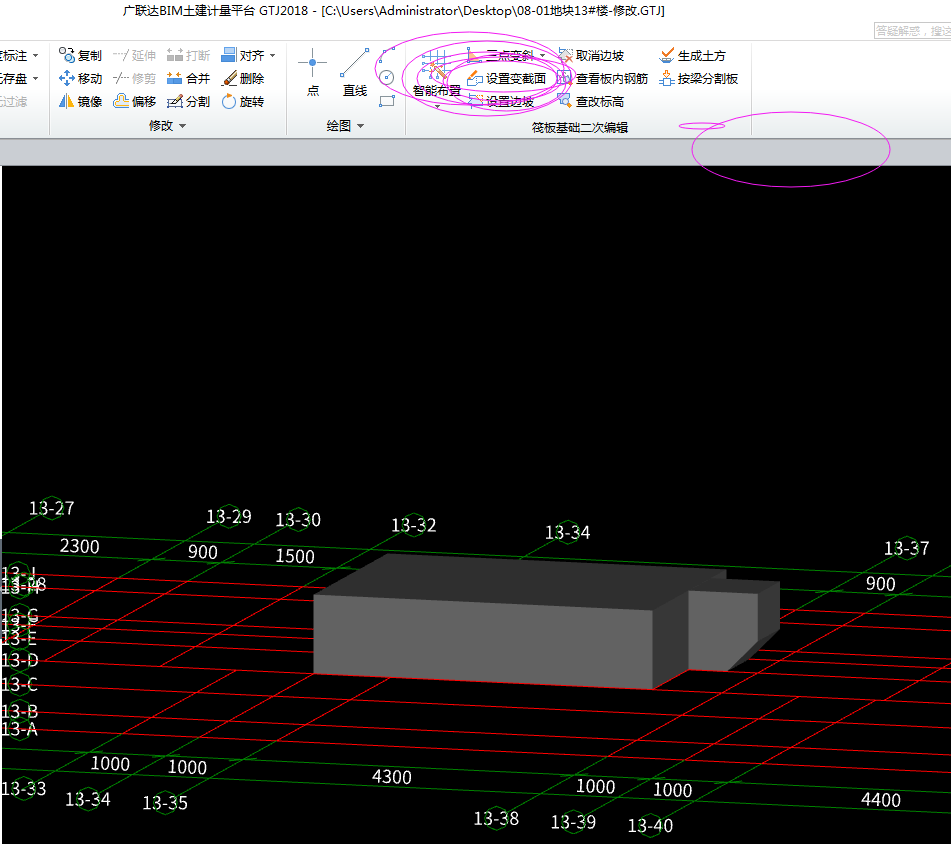The height and width of the screenshot is (844, 951).
Task: Click the dimension value 2300
Action: click(79, 546)
